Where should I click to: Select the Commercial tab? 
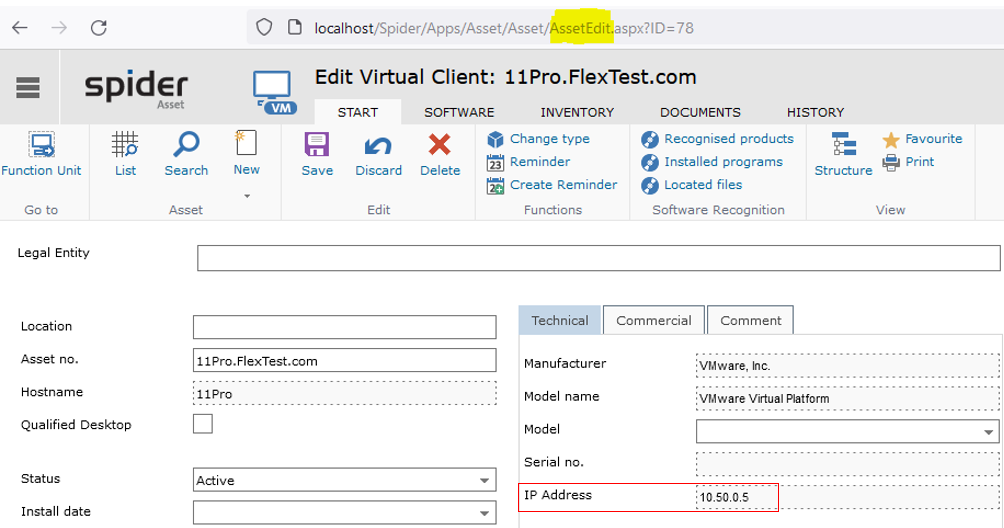coord(654,320)
